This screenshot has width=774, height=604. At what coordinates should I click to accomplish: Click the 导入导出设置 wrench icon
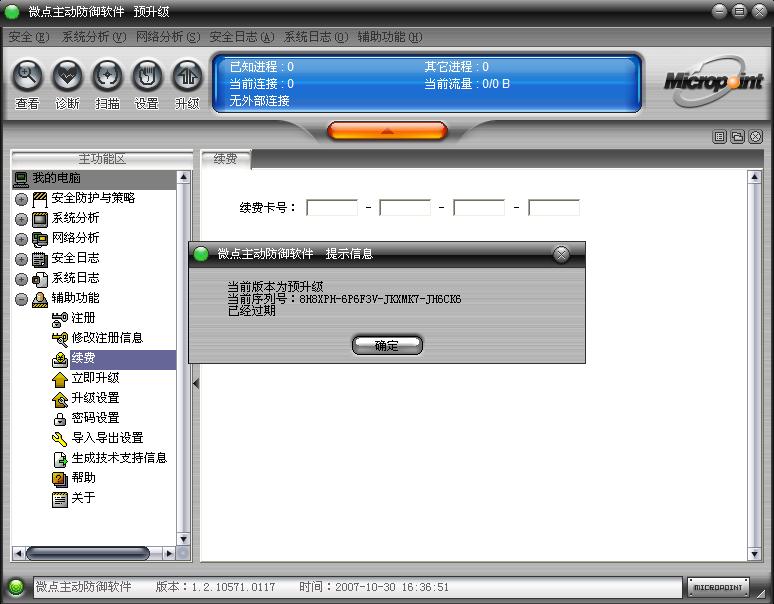[x=60, y=439]
